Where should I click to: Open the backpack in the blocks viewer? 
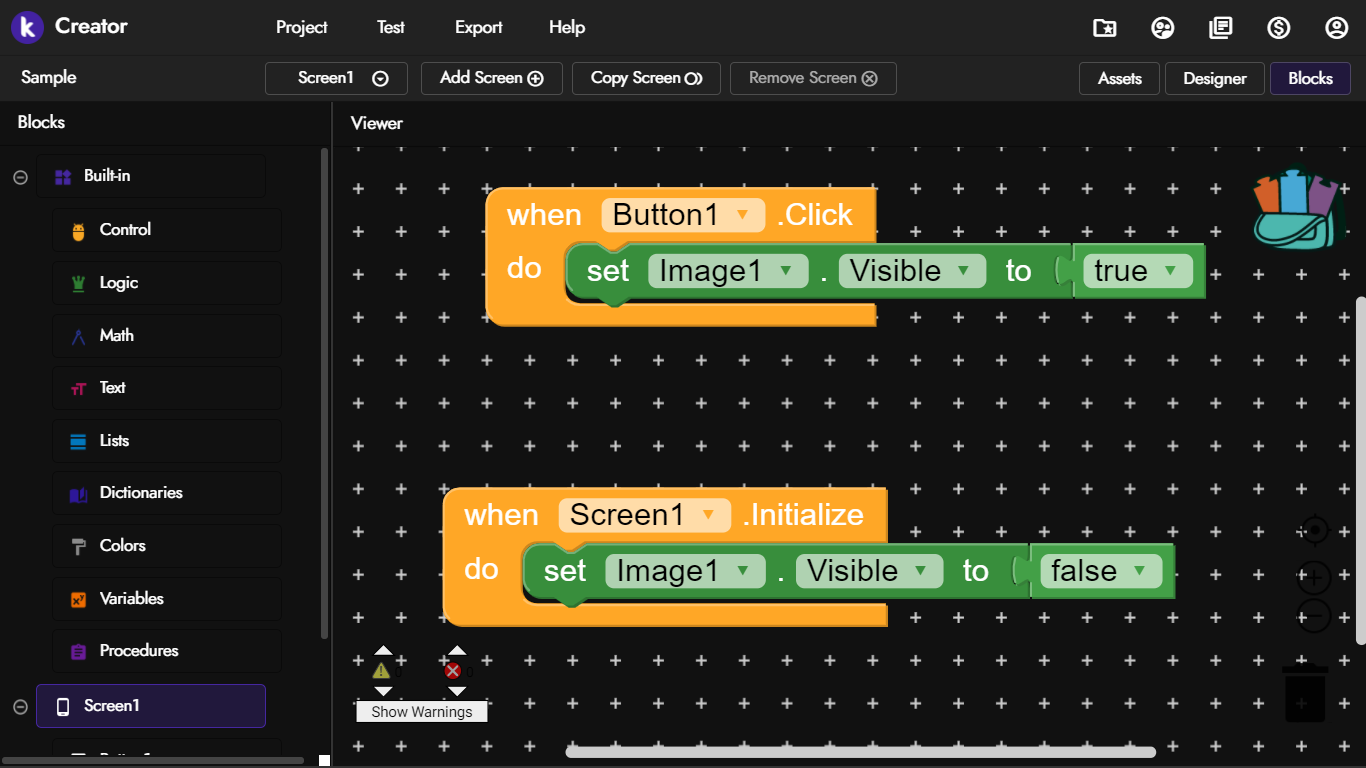tap(1297, 208)
